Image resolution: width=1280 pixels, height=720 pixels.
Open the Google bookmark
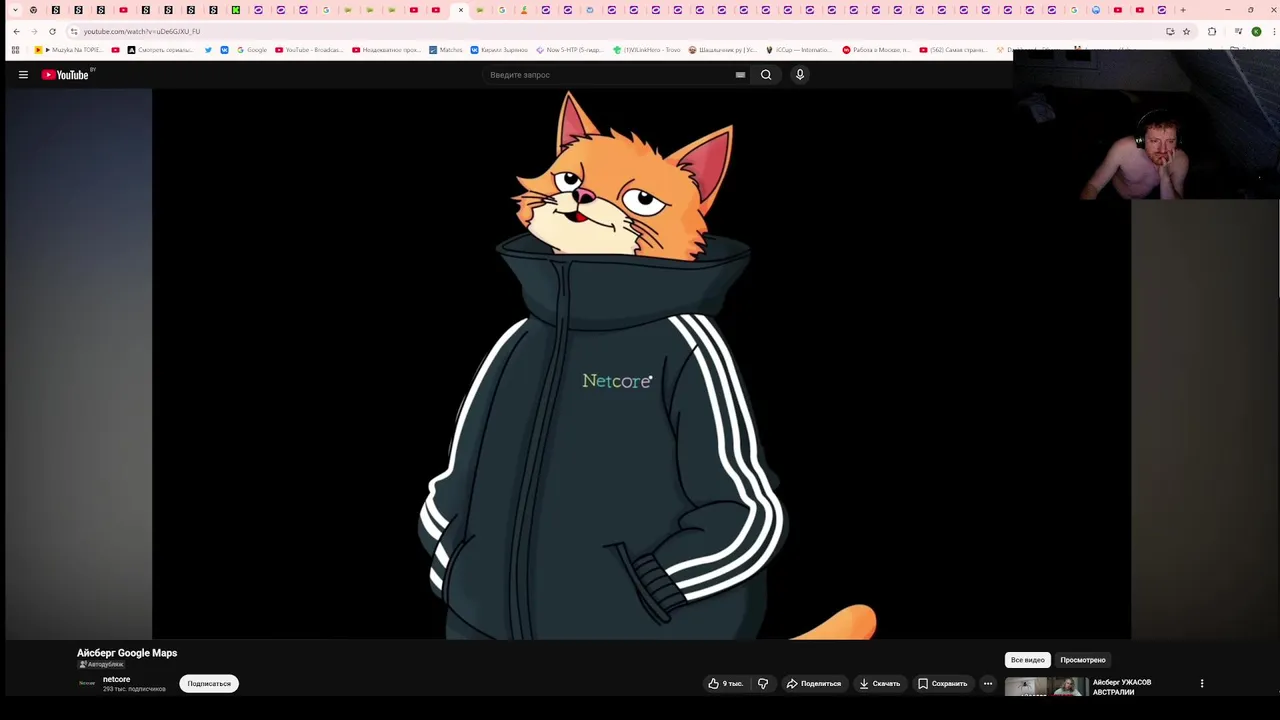(252, 50)
